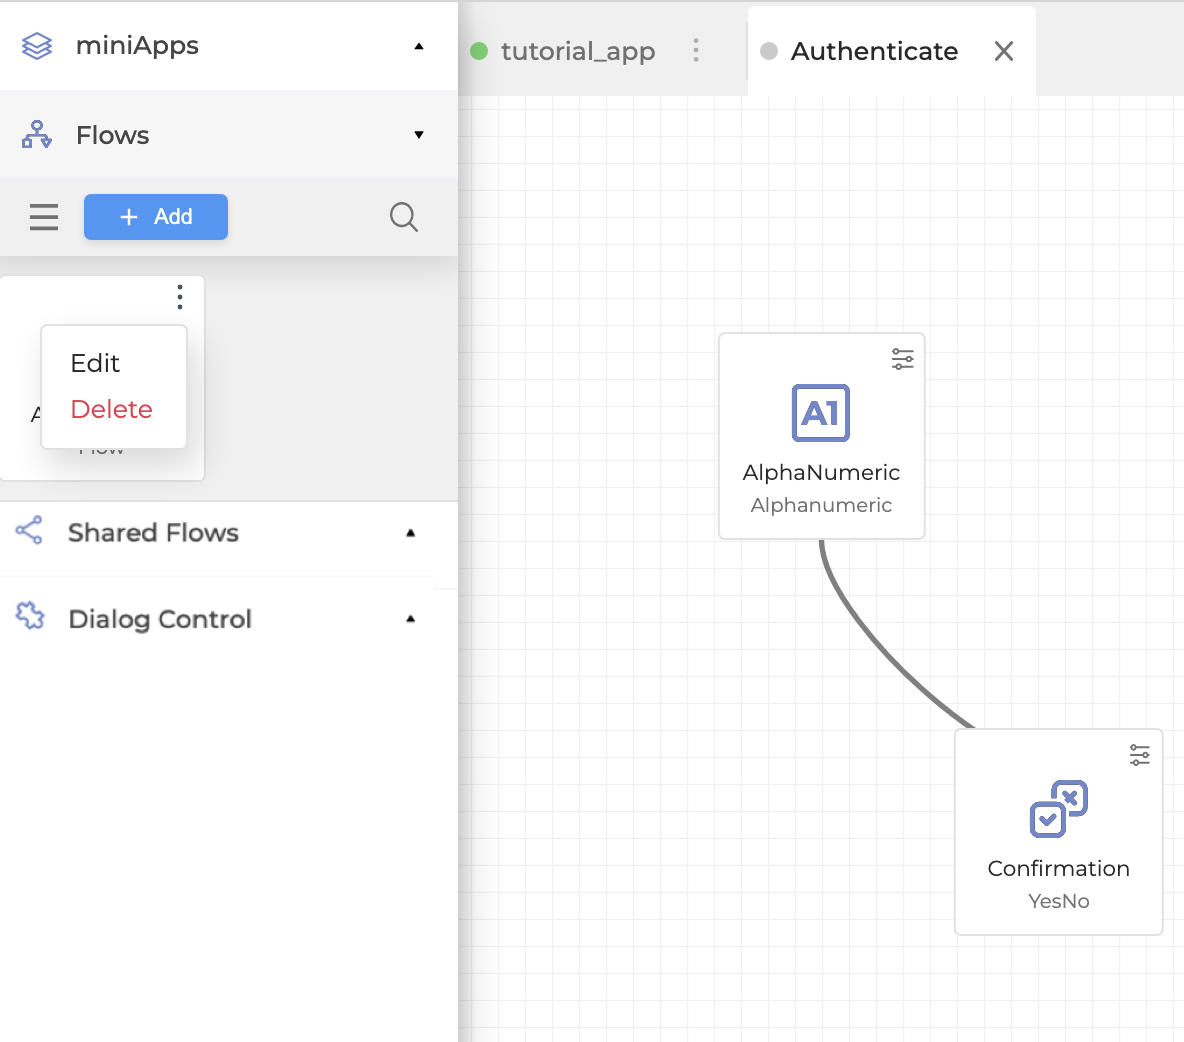The image size is (1184, 1042).
Task: Select the Confirmation YesNo node icon
Action: (1058, 808)
